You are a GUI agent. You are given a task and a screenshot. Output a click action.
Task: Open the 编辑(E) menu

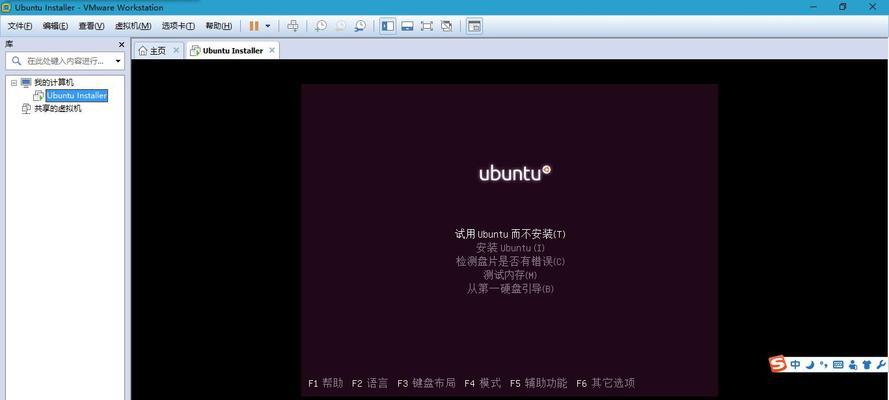(55, 26)
